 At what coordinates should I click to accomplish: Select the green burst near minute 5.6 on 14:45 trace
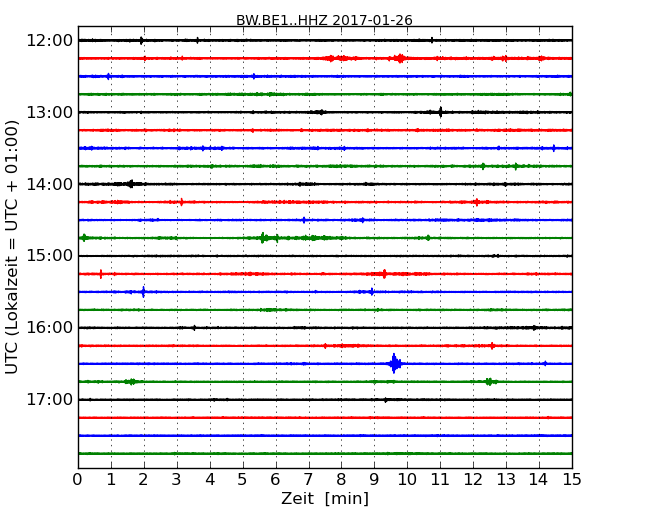(263, 238)
